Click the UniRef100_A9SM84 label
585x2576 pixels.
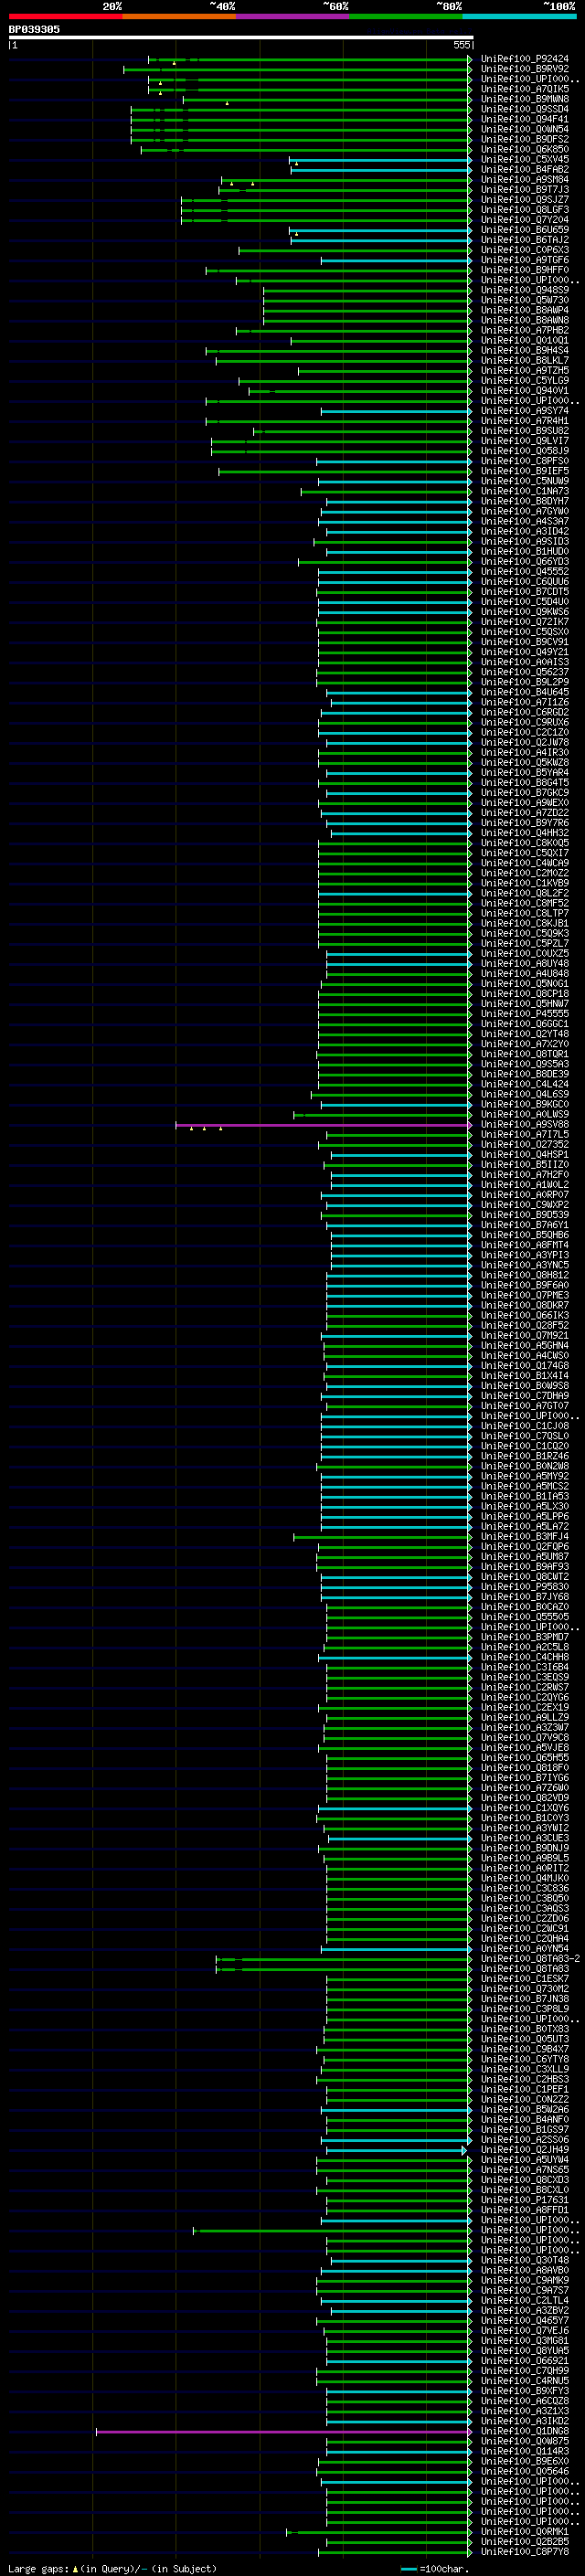click(524, 180)
